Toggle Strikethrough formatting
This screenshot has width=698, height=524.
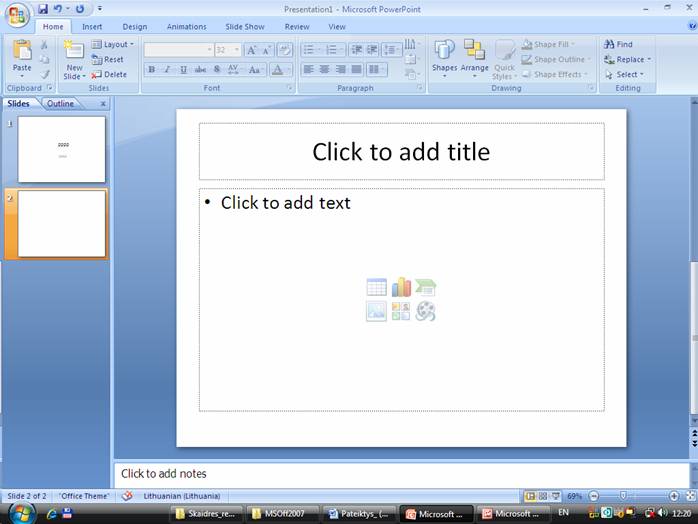click(x=200, y=69)
